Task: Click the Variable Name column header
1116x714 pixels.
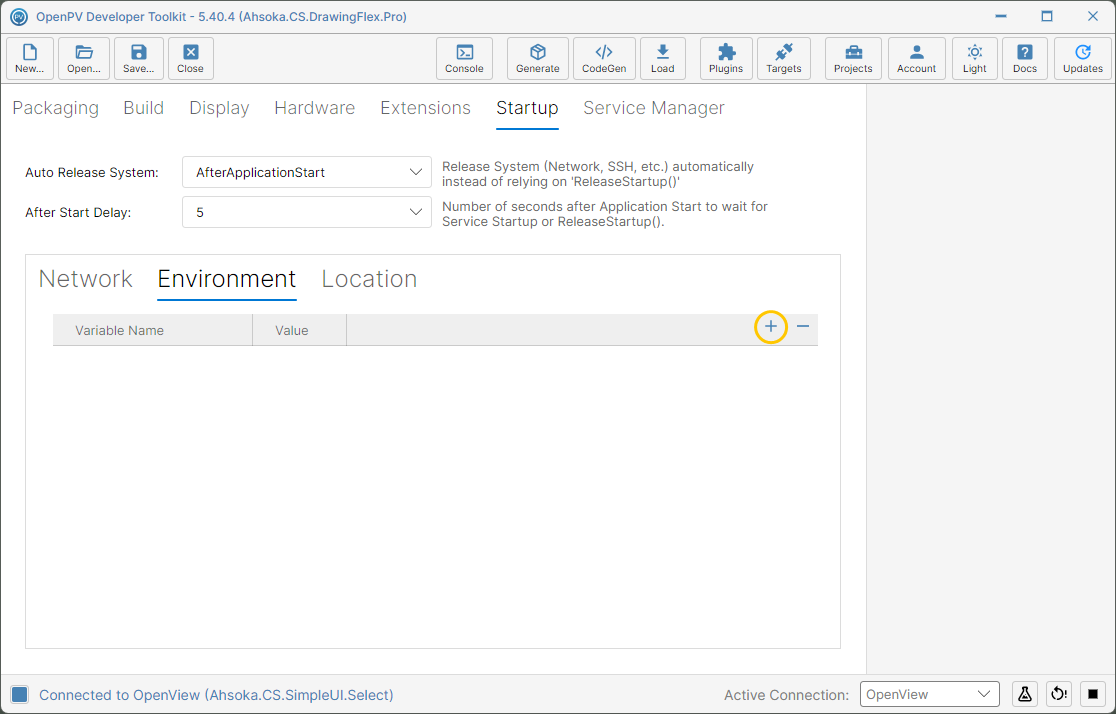Action: coord(153,330)
